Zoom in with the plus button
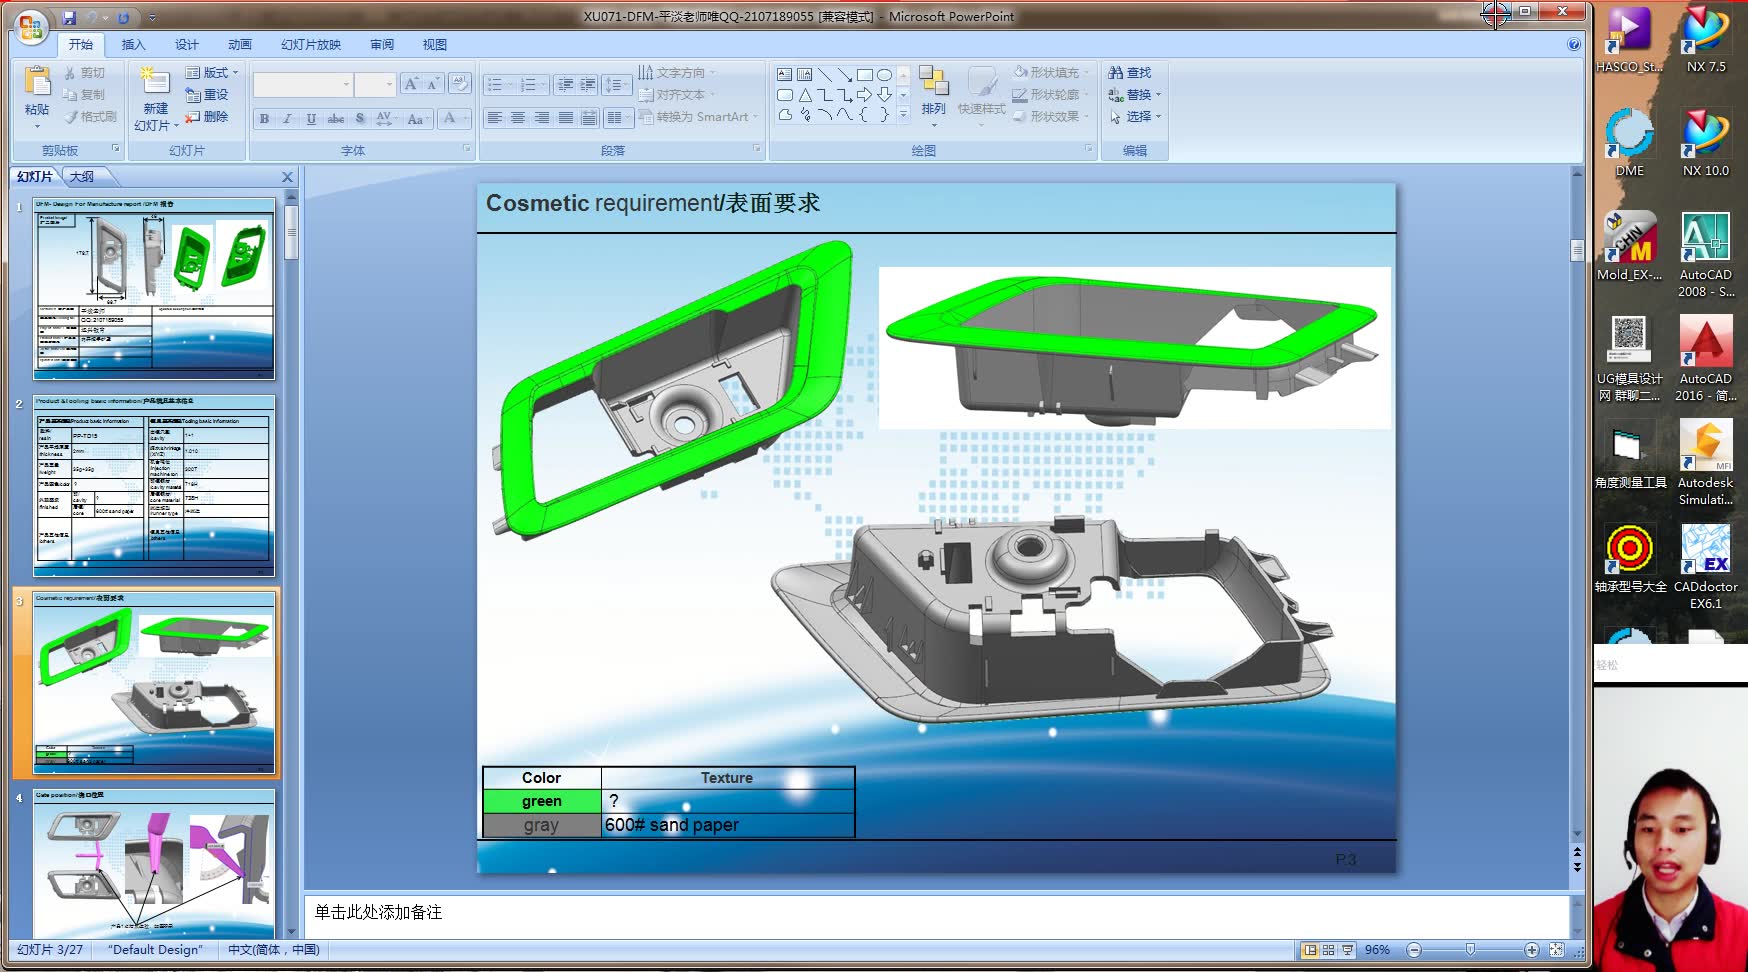Viewport: 1748px width, 972px height. [x=1531, y=950]
